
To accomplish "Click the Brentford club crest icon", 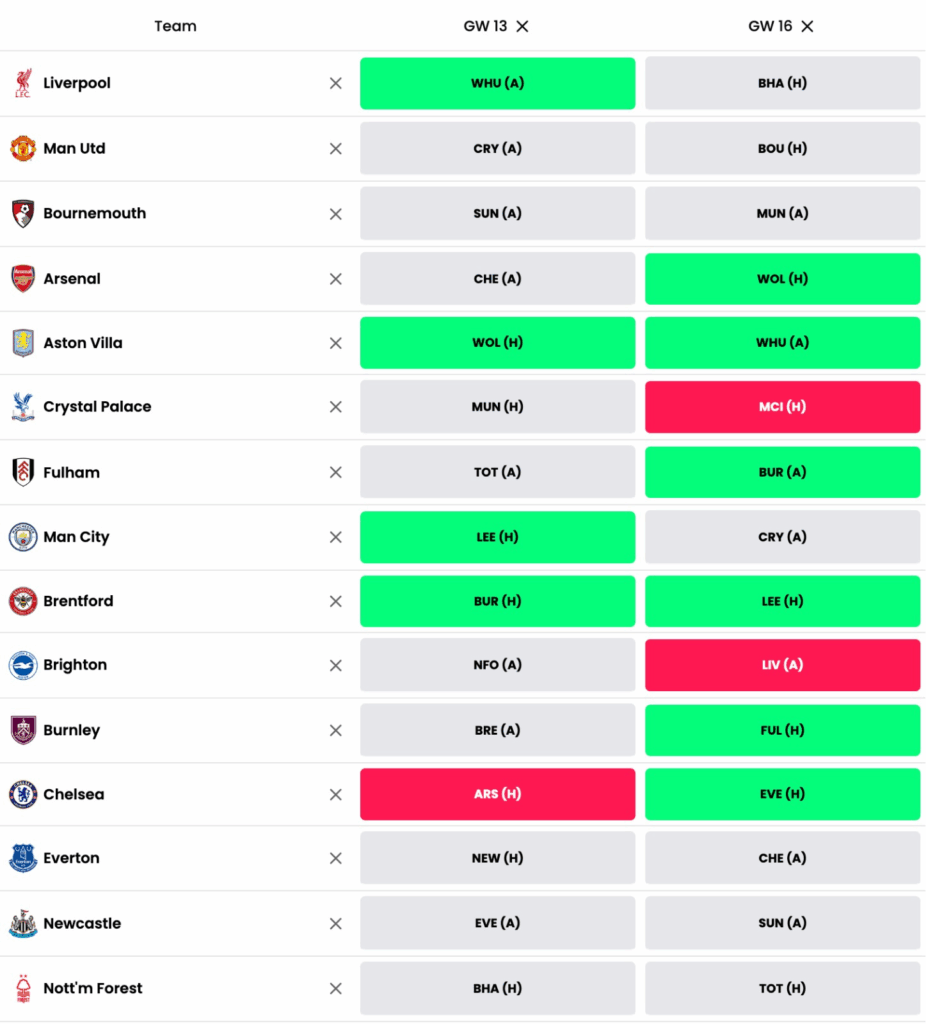I will coord(23,602).
